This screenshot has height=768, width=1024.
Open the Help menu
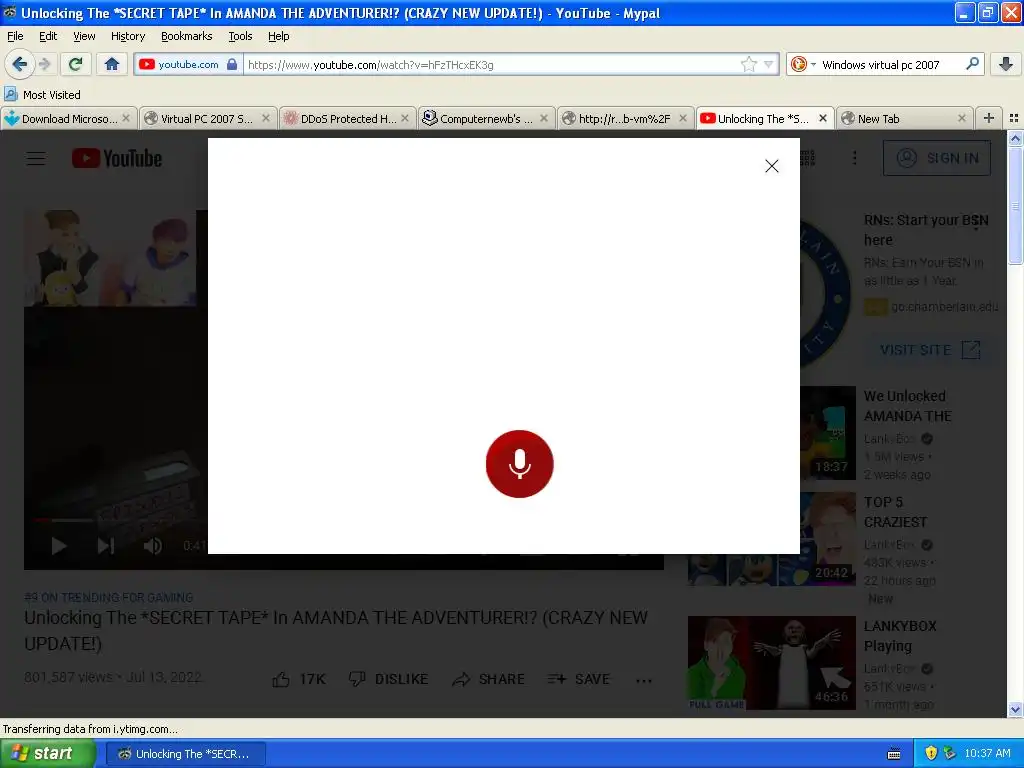(x=278, y=36)
